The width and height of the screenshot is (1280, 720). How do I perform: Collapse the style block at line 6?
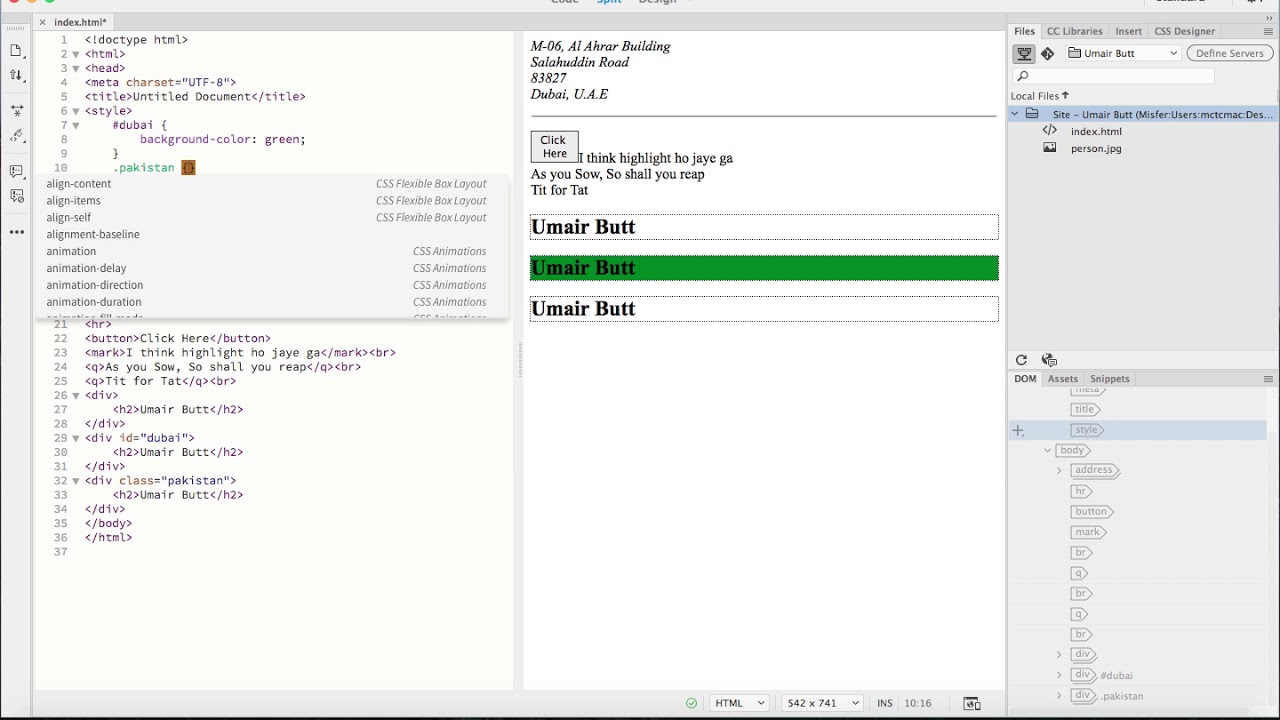75,112
